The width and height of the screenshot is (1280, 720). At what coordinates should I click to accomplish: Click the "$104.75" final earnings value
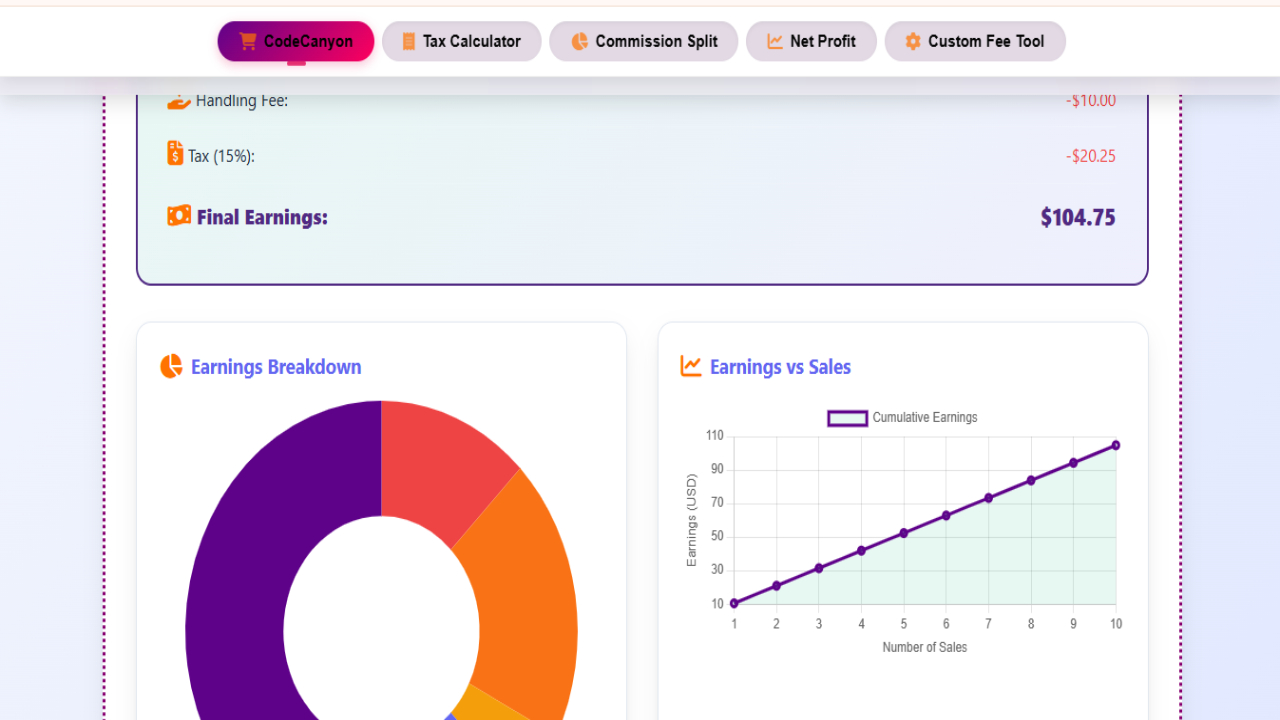(1078, 217)
